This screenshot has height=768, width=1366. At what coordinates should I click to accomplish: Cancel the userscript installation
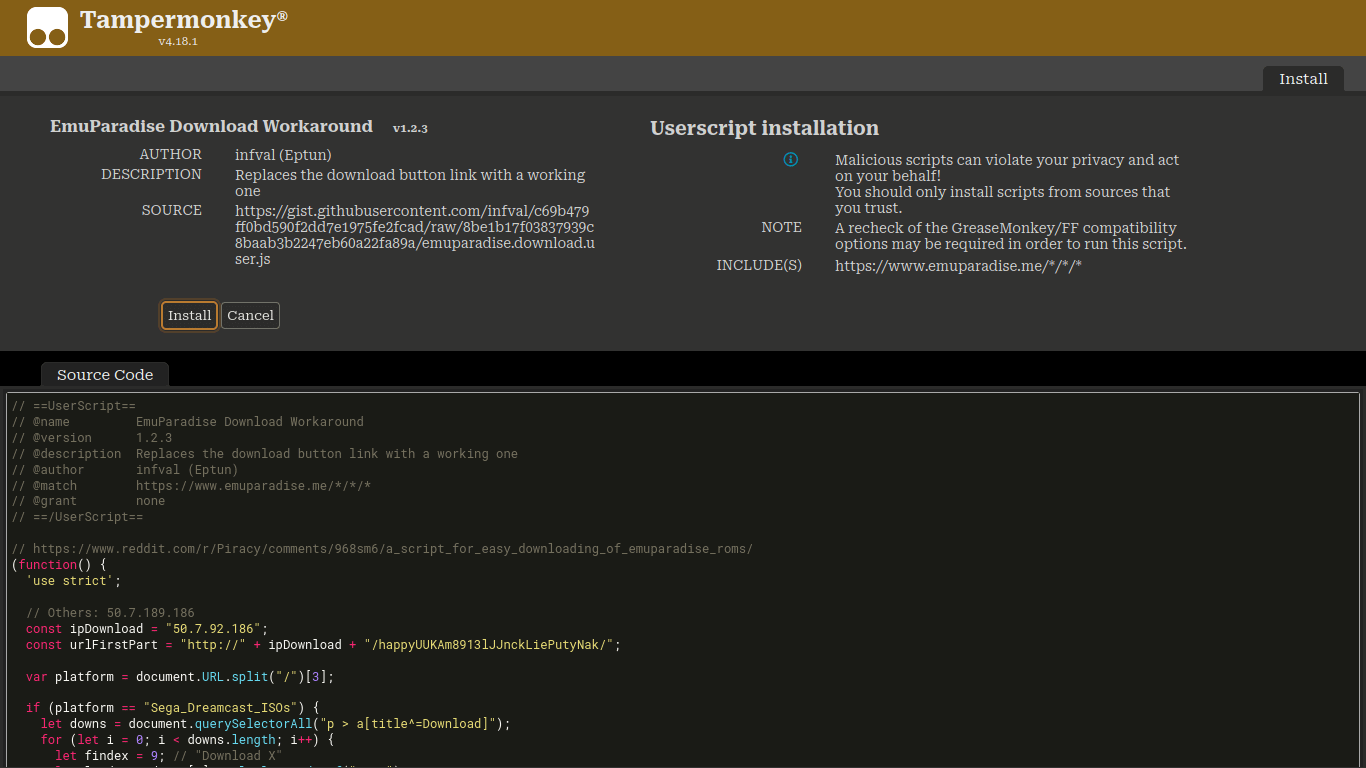[250, 315]
